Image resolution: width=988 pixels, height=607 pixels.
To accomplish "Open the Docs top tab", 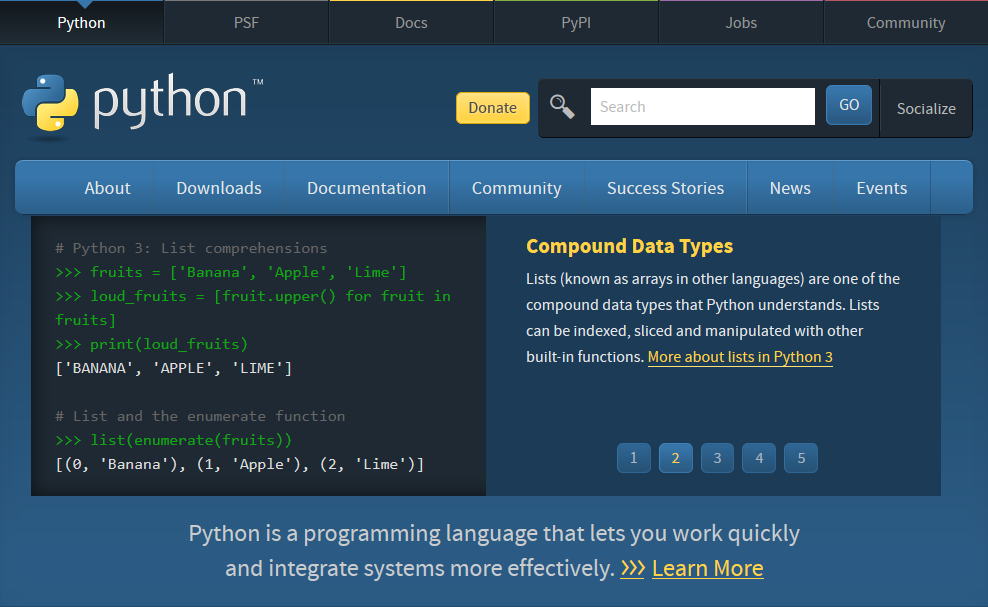I will point(411,23).
